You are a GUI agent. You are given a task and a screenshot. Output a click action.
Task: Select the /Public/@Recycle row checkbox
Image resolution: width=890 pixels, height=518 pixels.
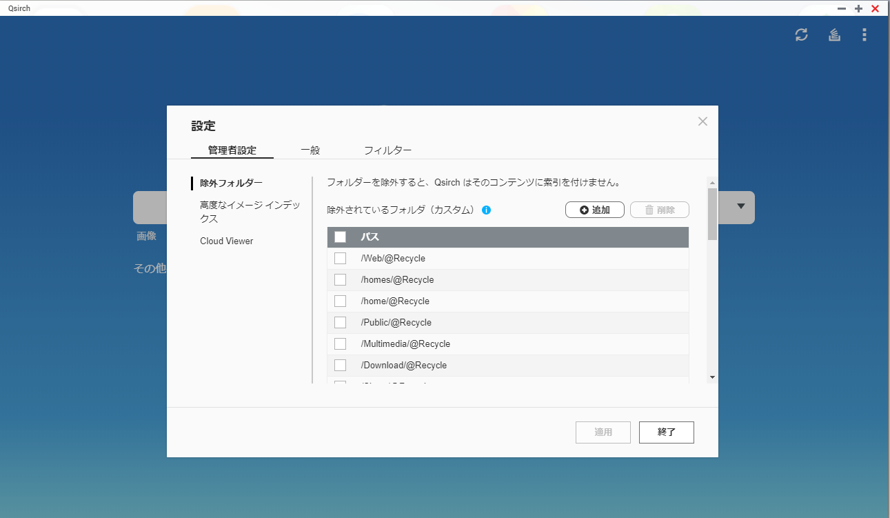point(340,322)
